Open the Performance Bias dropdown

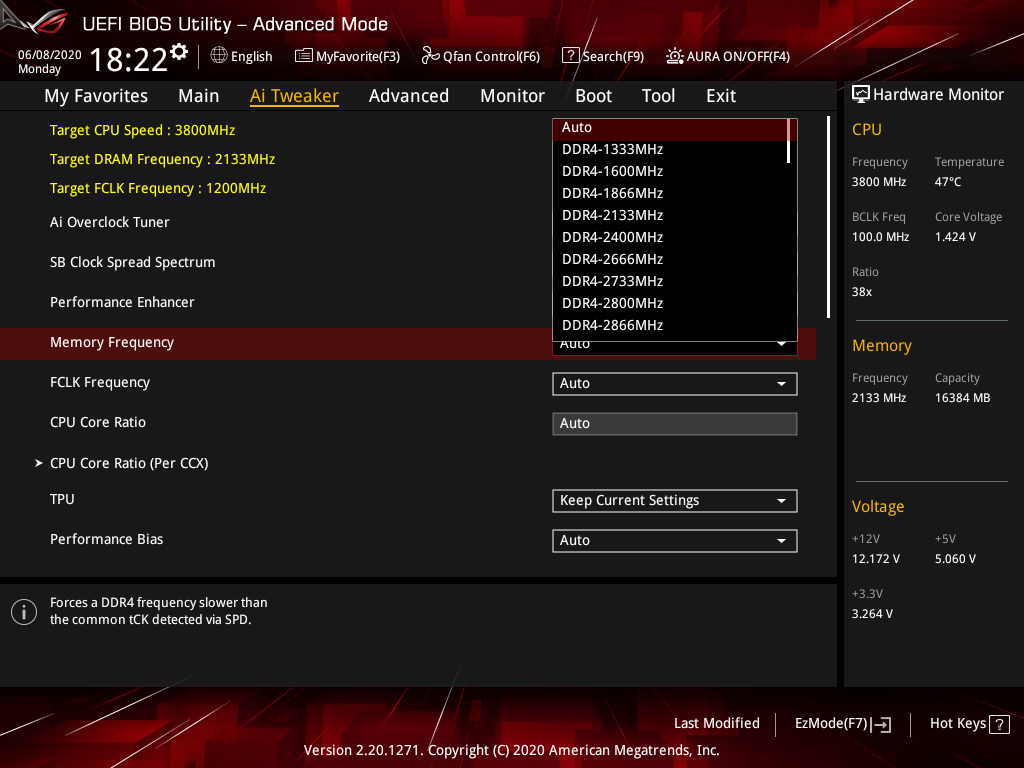click(675, 541)
